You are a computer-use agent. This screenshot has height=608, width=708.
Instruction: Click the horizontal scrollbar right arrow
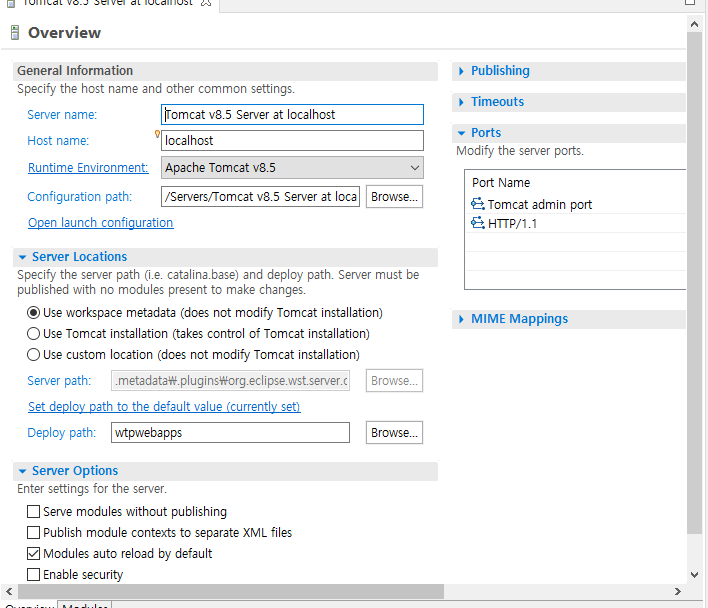pyautogui.click(x=677, y=591)
